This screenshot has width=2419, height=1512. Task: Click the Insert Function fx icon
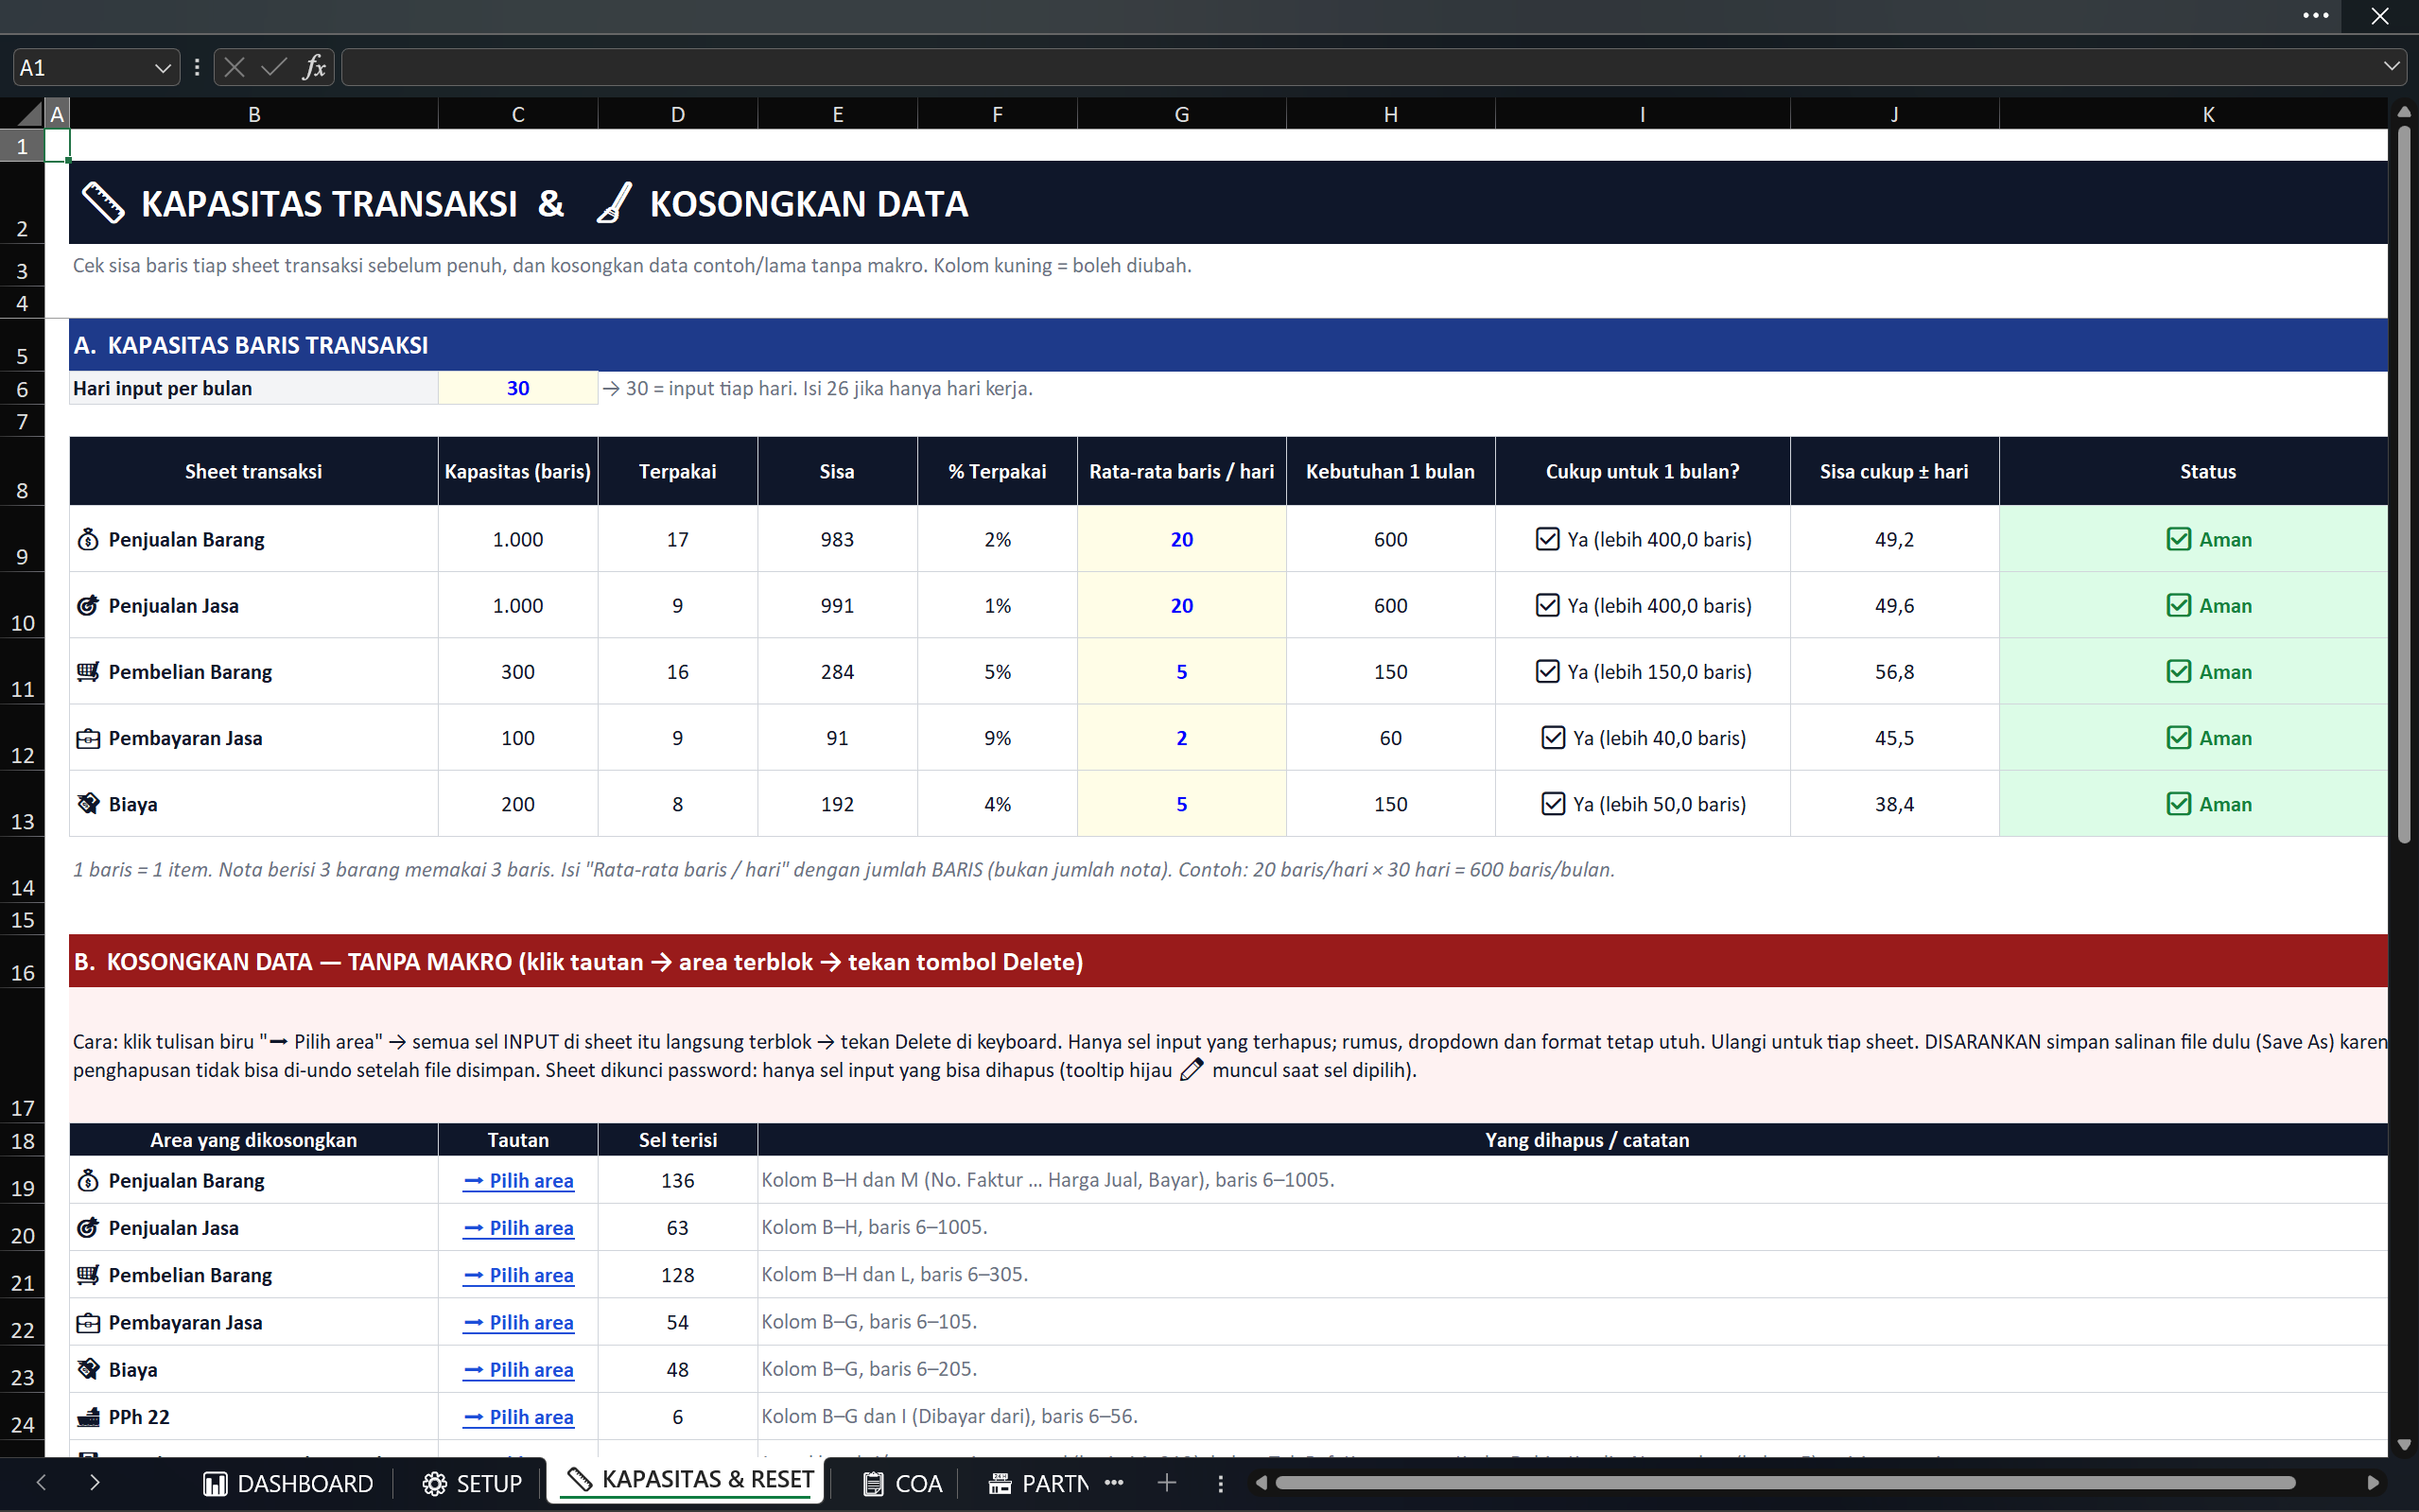[x=314, y=67]
